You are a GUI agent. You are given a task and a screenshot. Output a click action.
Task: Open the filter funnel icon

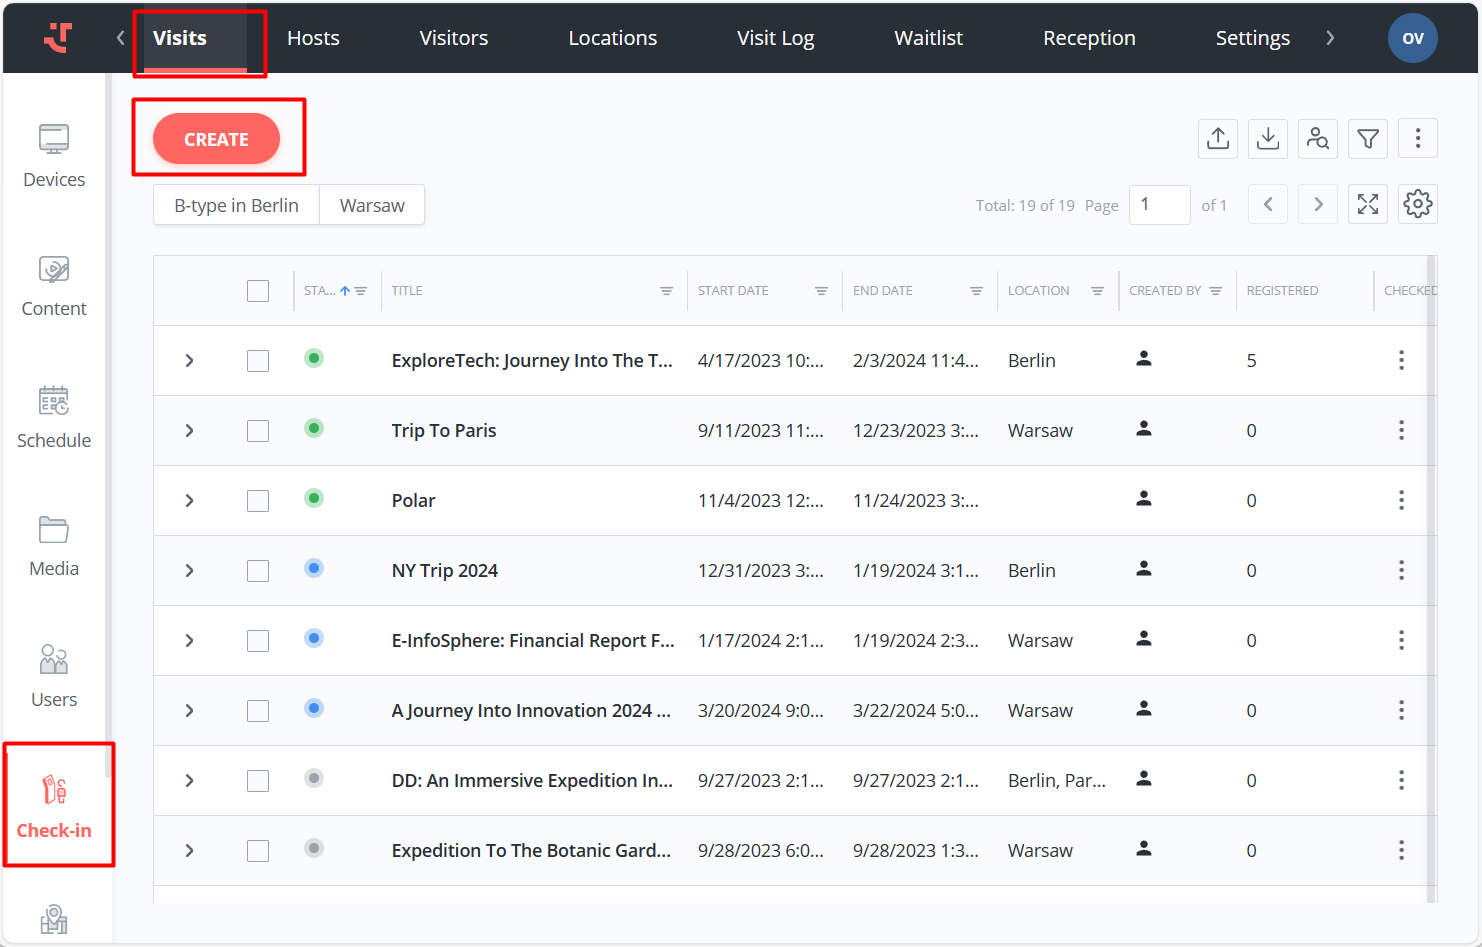tap(1367, 139)
